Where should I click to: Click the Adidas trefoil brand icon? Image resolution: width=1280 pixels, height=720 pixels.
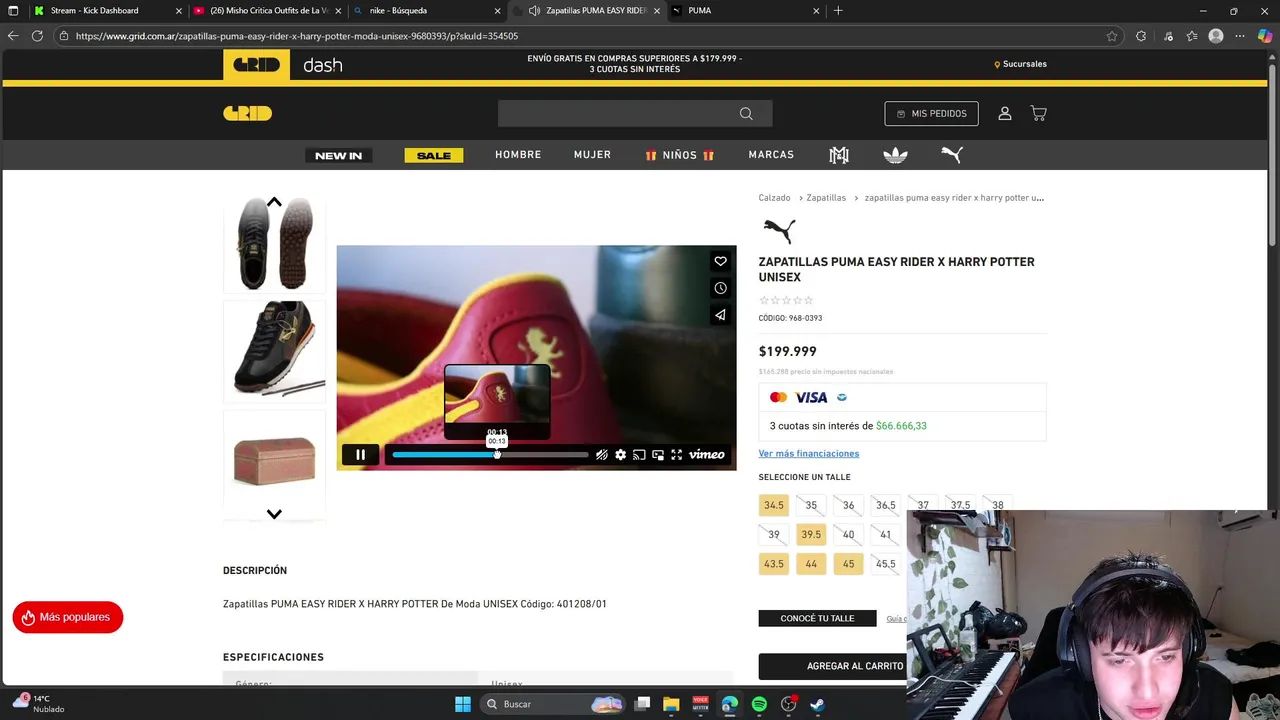pos(895,155)
